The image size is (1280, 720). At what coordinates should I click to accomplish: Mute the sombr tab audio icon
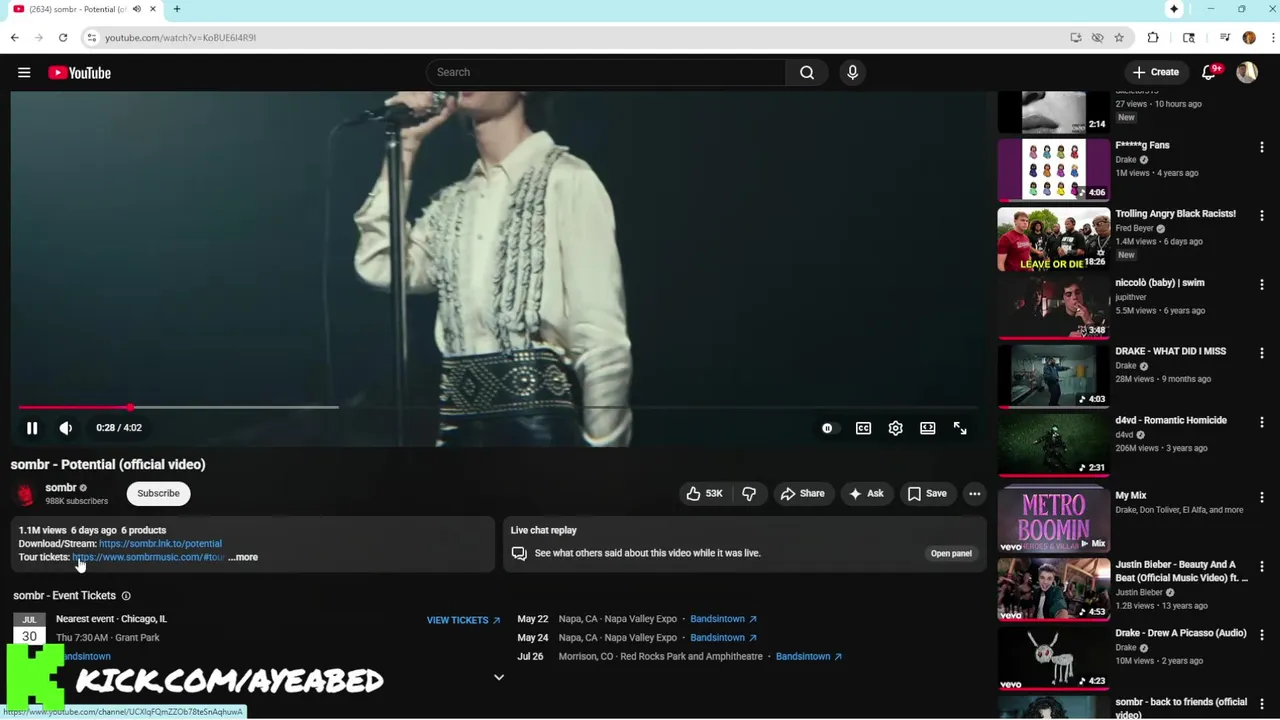137,9
